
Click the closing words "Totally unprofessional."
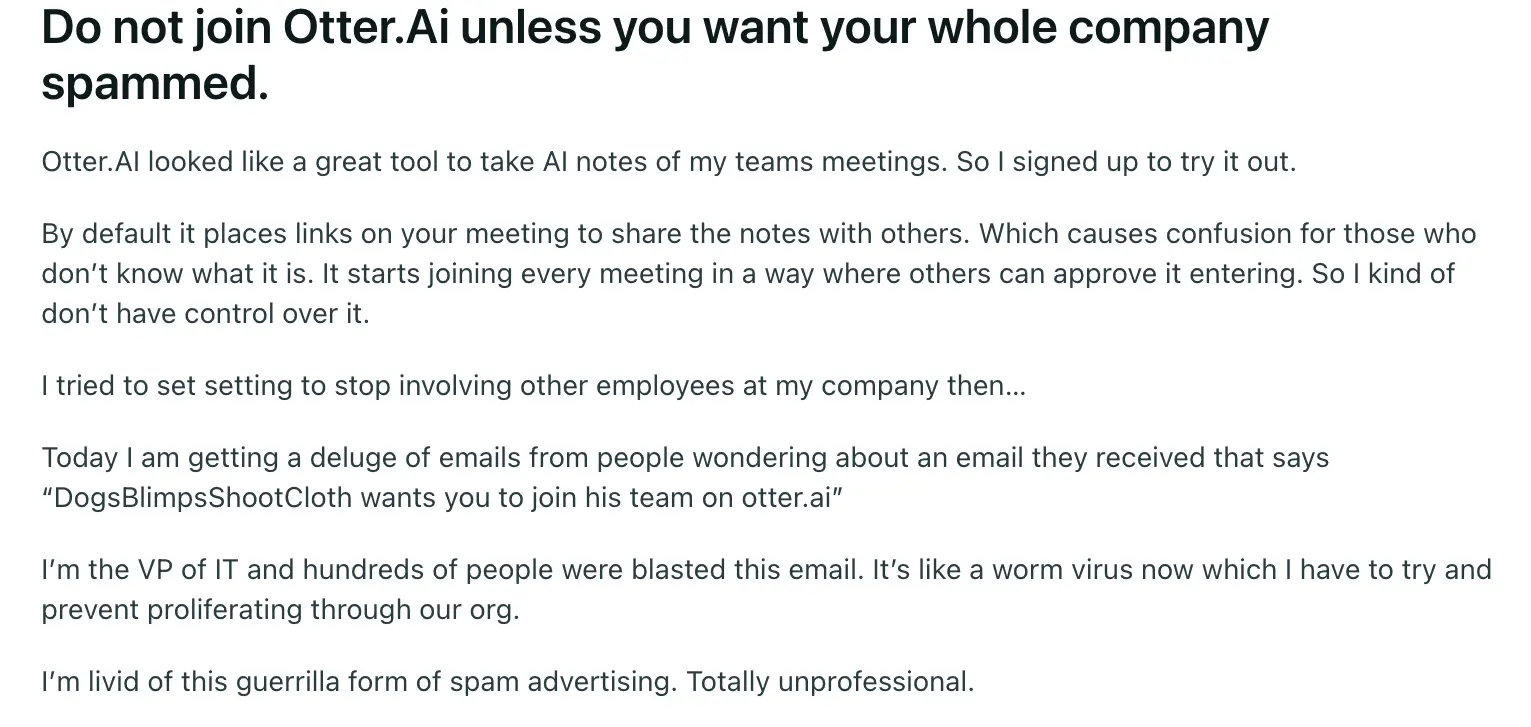(830, 682)
